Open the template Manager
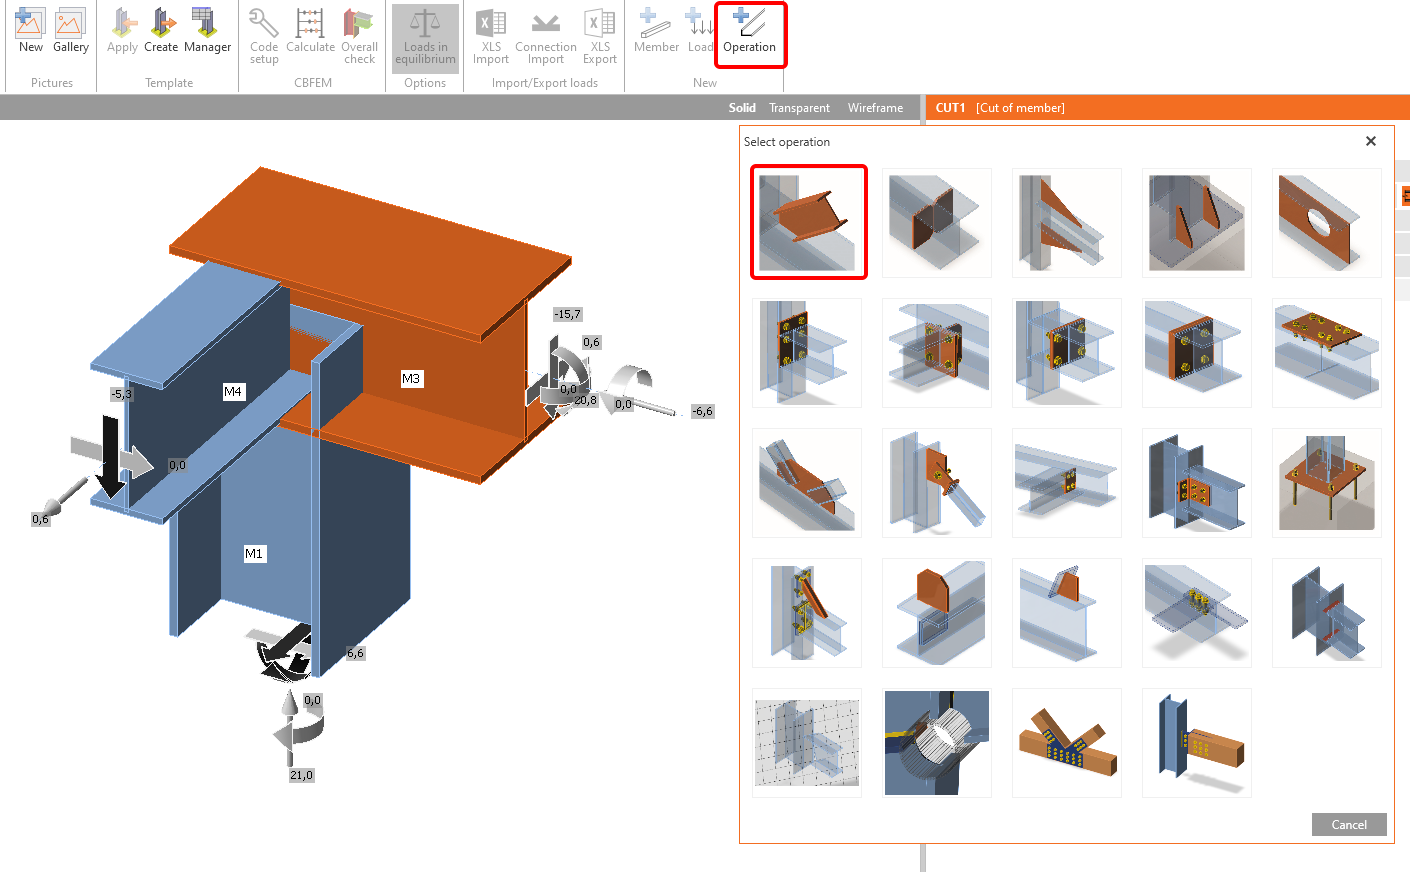Viewport: 1410px width, 872px height. coord(207,33)
